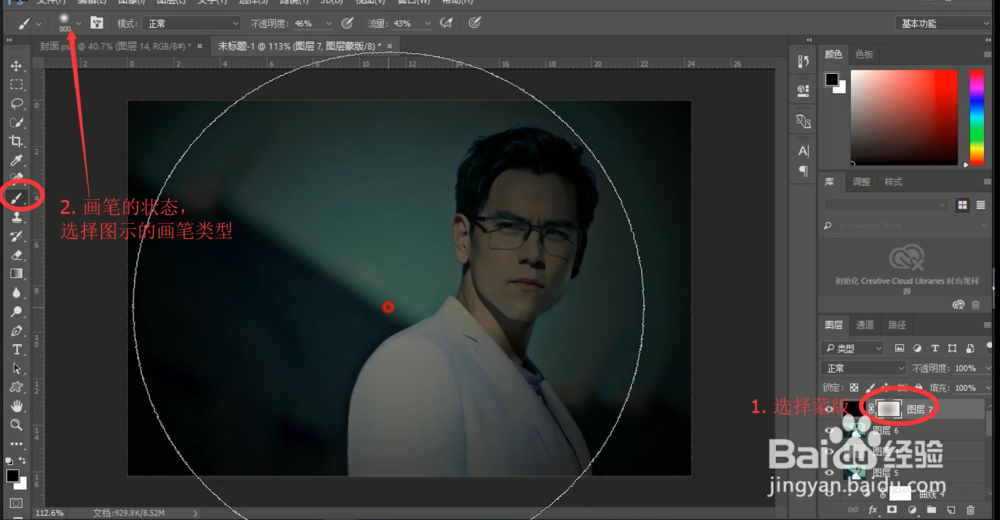The image size is (1000, 520).
Task: Filter layers by type layers
Action: click(935, 348)
